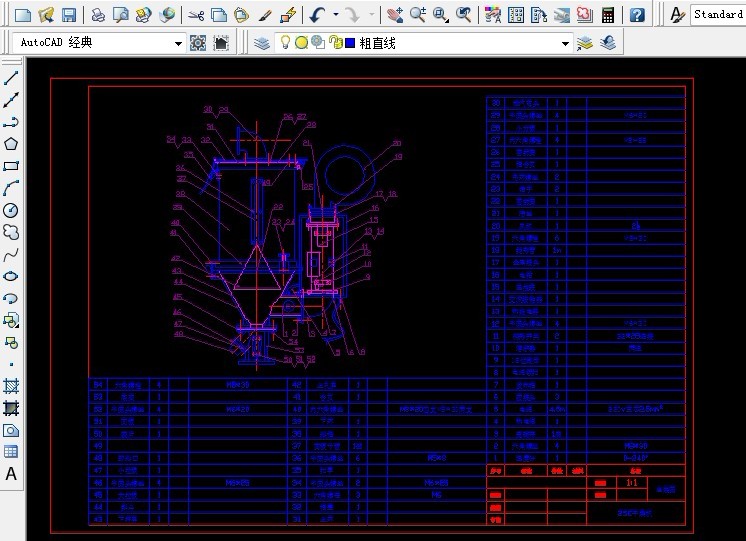This screenshot has height=541, width=746.
Task: Click the Pan realtime icon
Action: pyautogui.click(x=394, y=15)
